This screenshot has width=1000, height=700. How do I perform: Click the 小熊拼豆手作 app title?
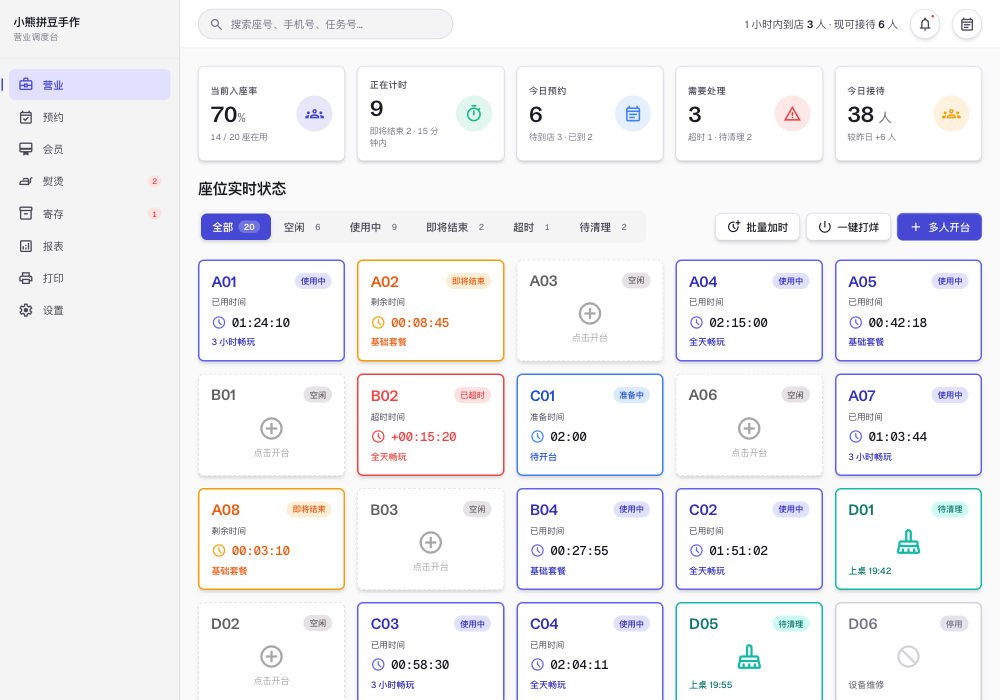click(47, 22)
